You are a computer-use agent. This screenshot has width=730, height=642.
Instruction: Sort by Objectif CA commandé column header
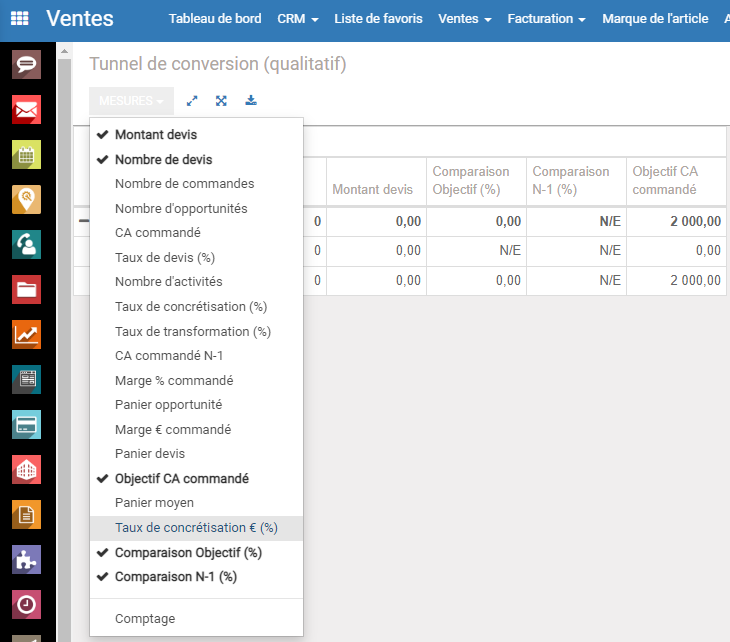tap(676, 182)
